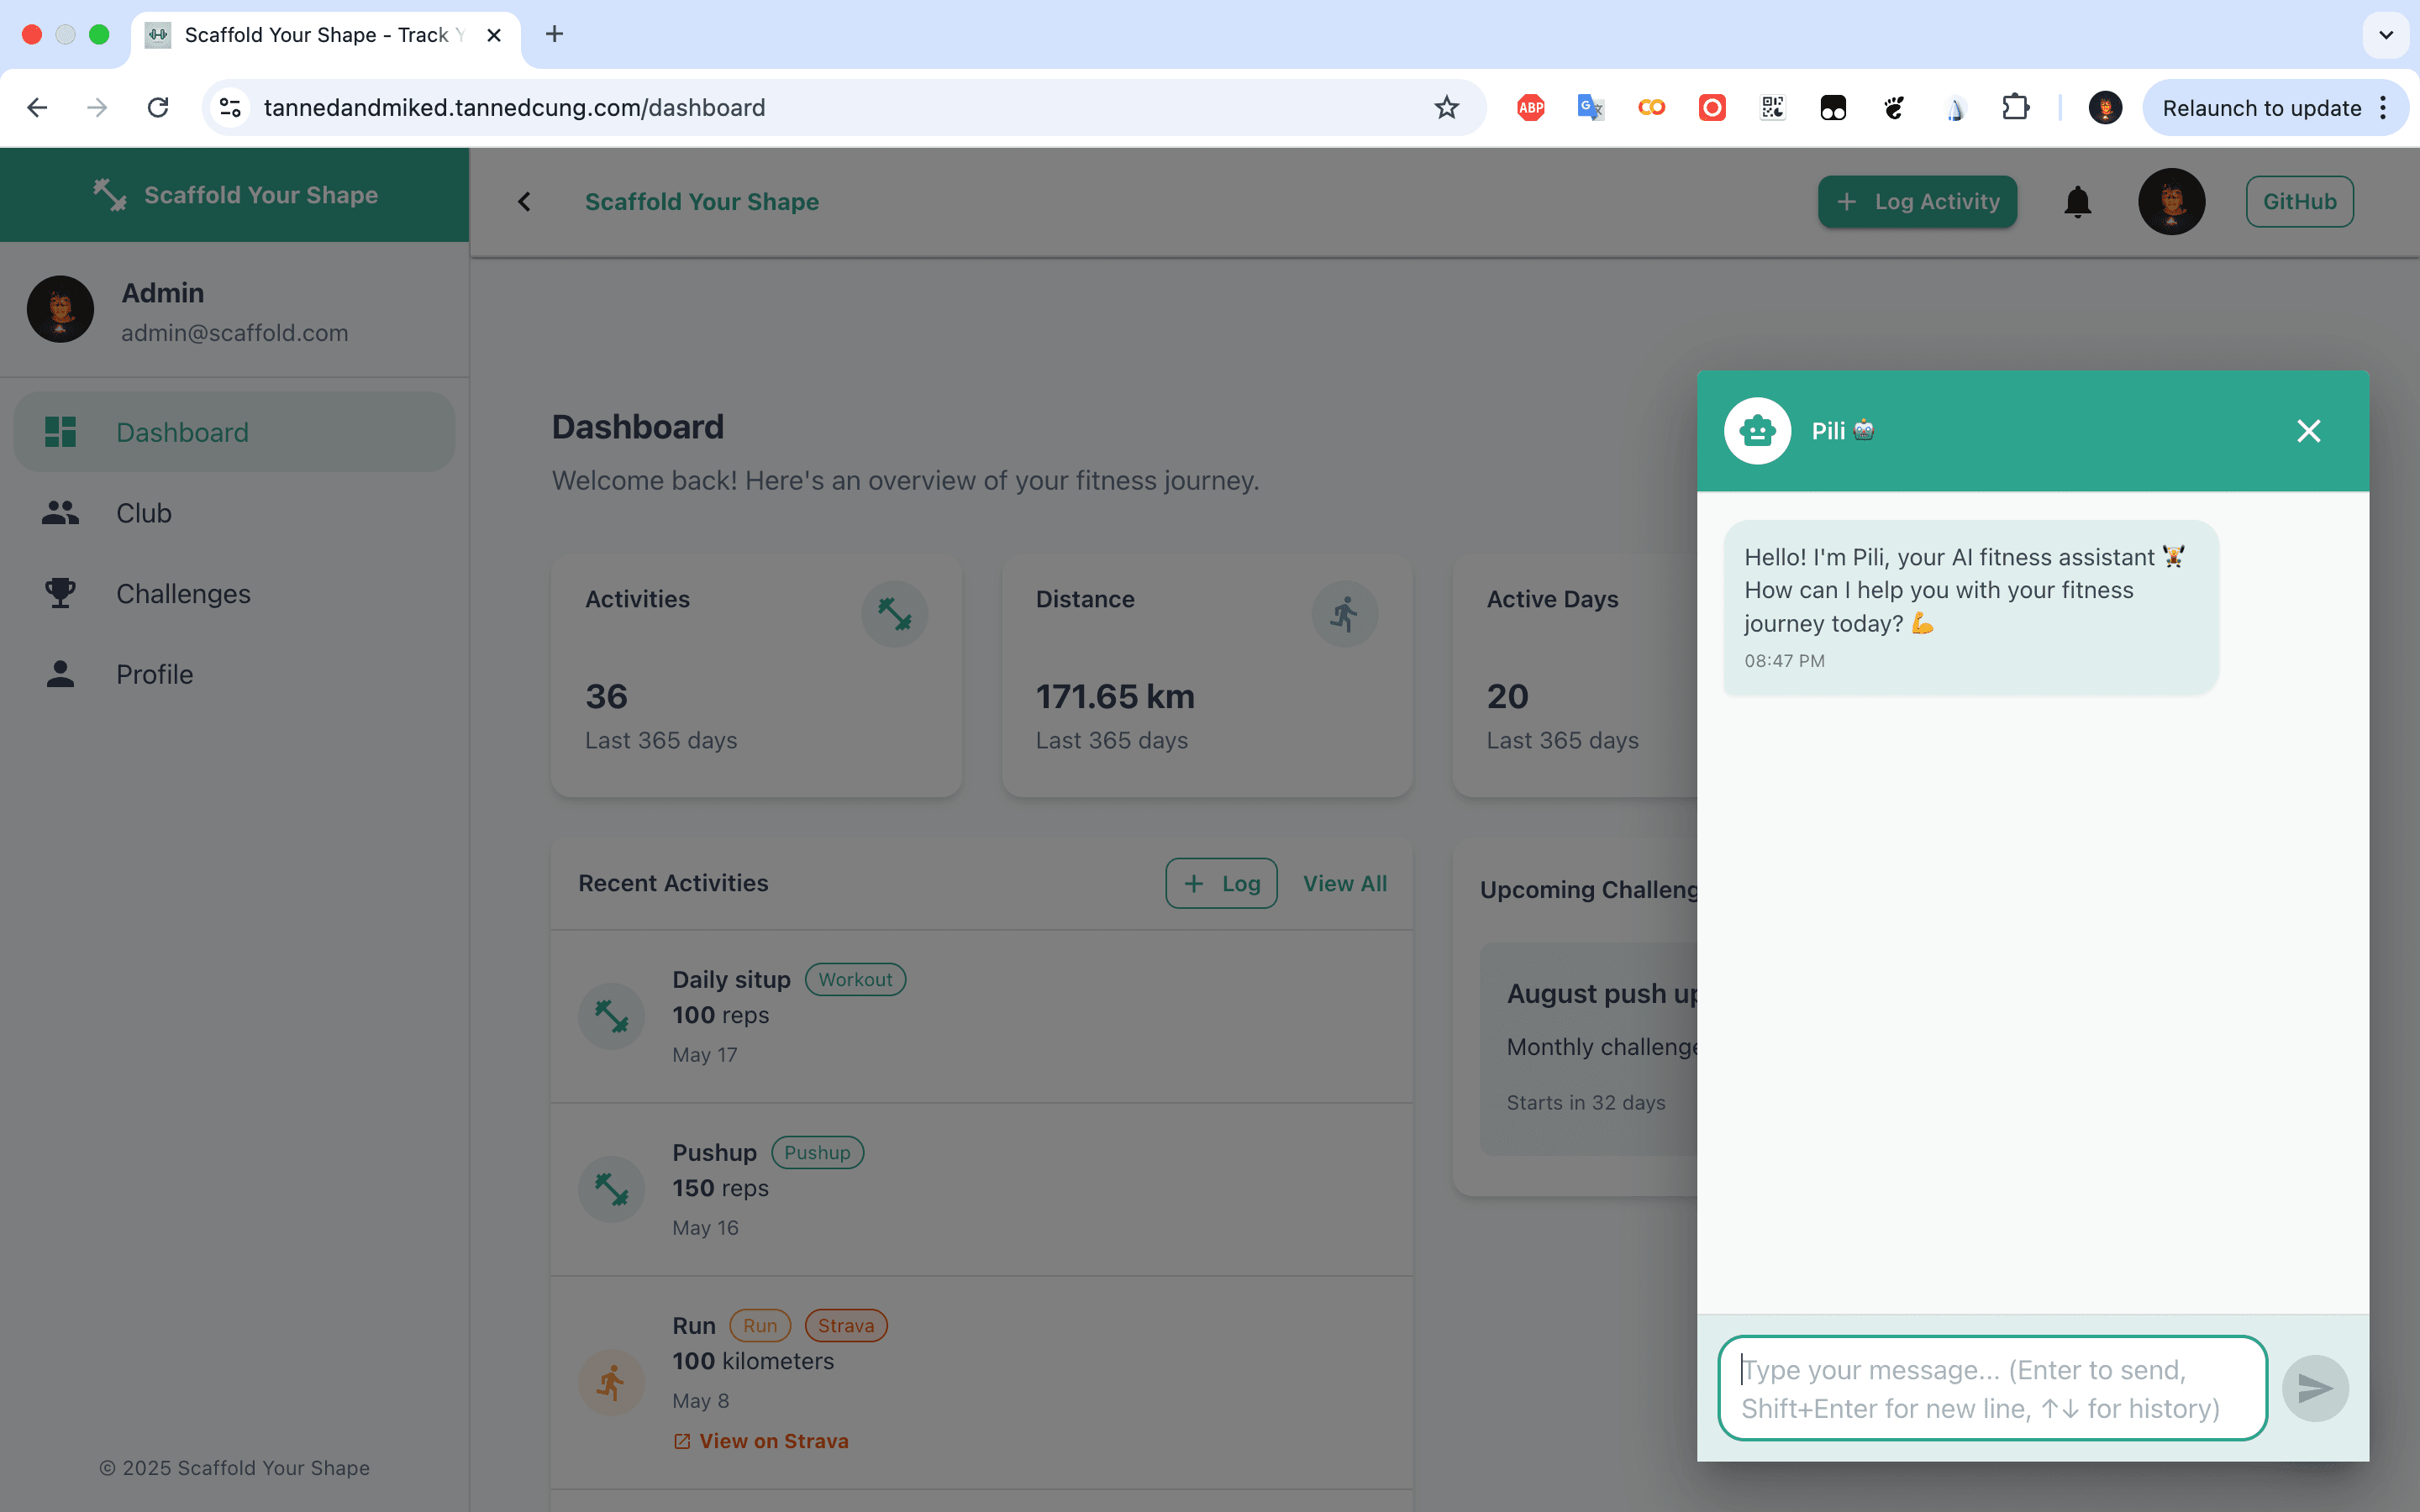Viewport: 2420px width, 1512px height.
Task: Go back in browser history
Action: click(37, 107)
